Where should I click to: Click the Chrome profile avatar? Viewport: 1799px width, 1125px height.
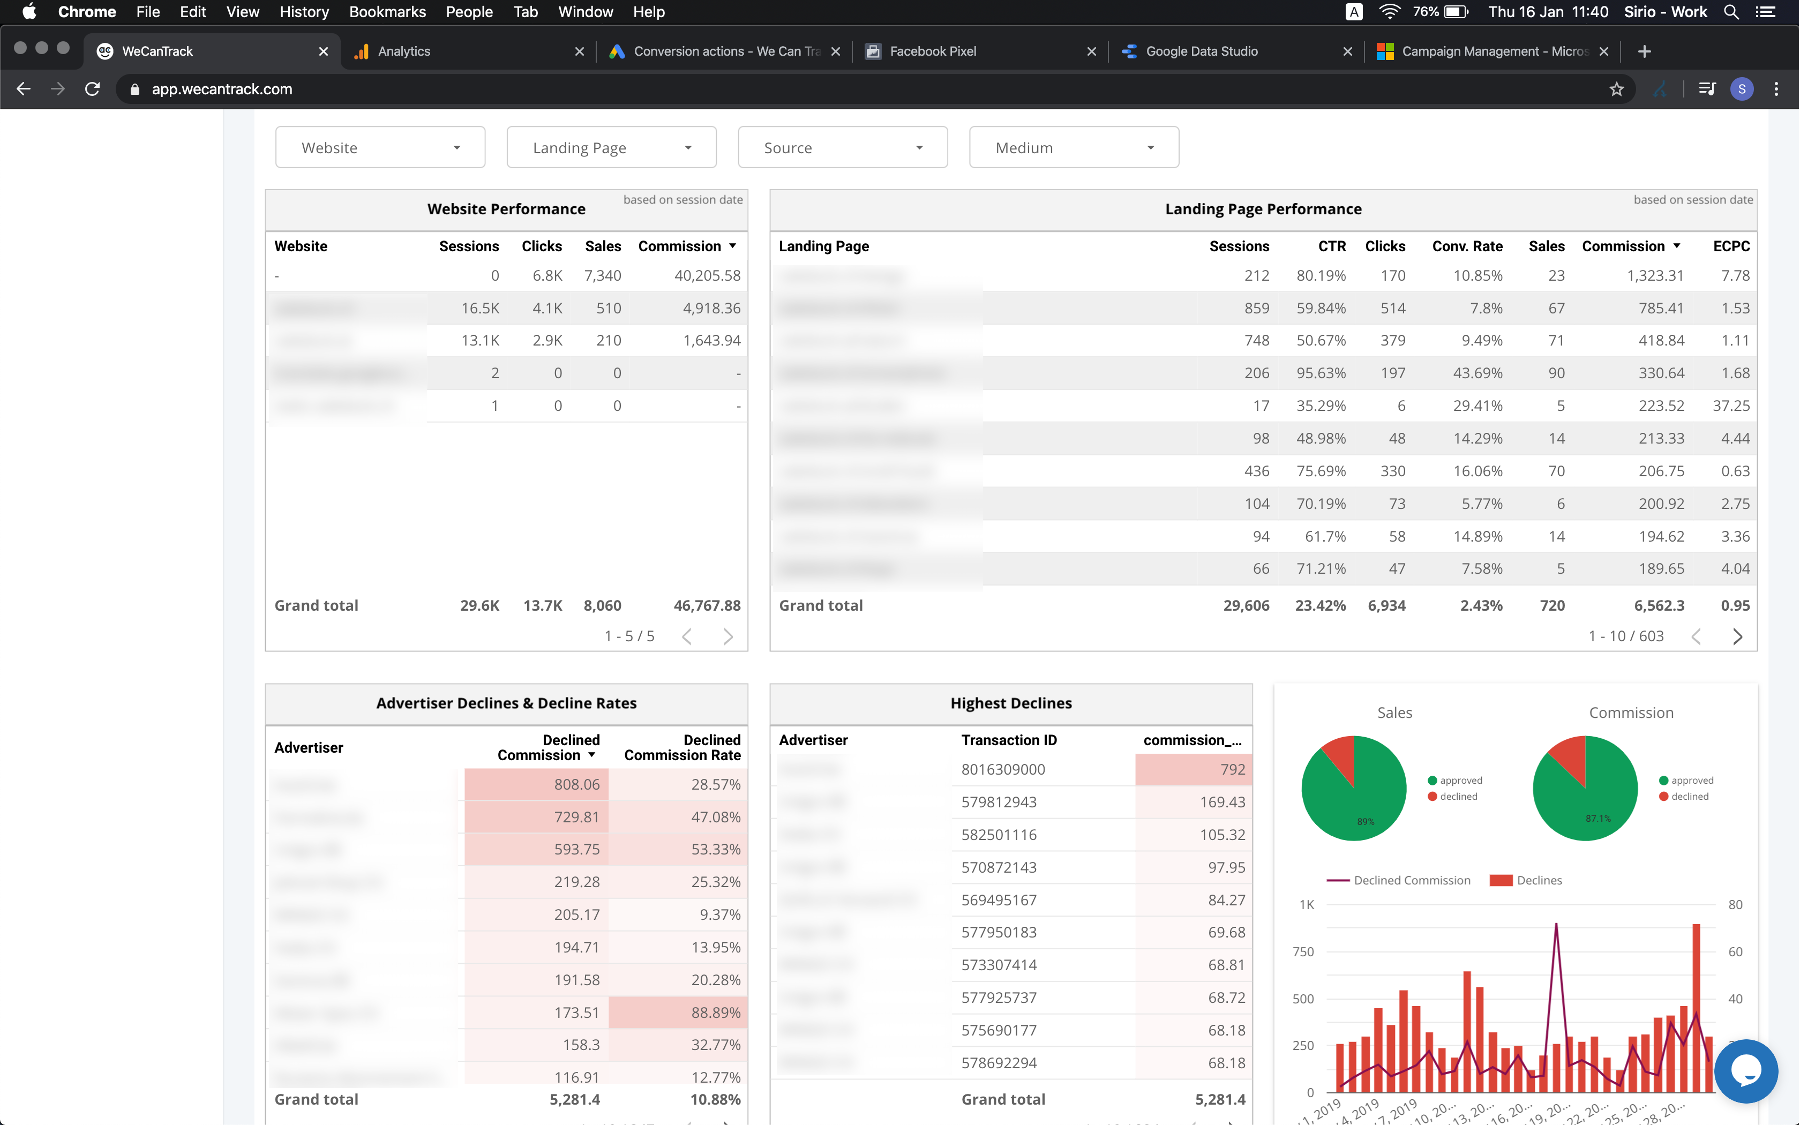[1742, 89]
